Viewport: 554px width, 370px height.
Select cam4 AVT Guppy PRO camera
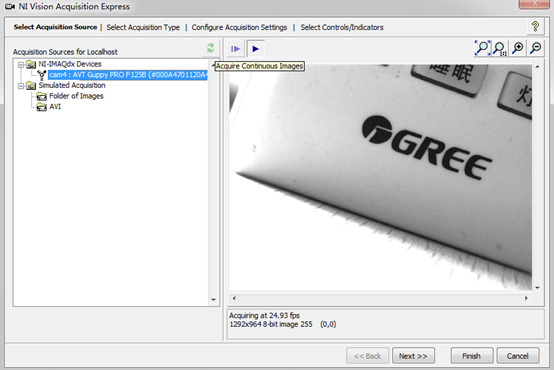(x=128, y=75)
